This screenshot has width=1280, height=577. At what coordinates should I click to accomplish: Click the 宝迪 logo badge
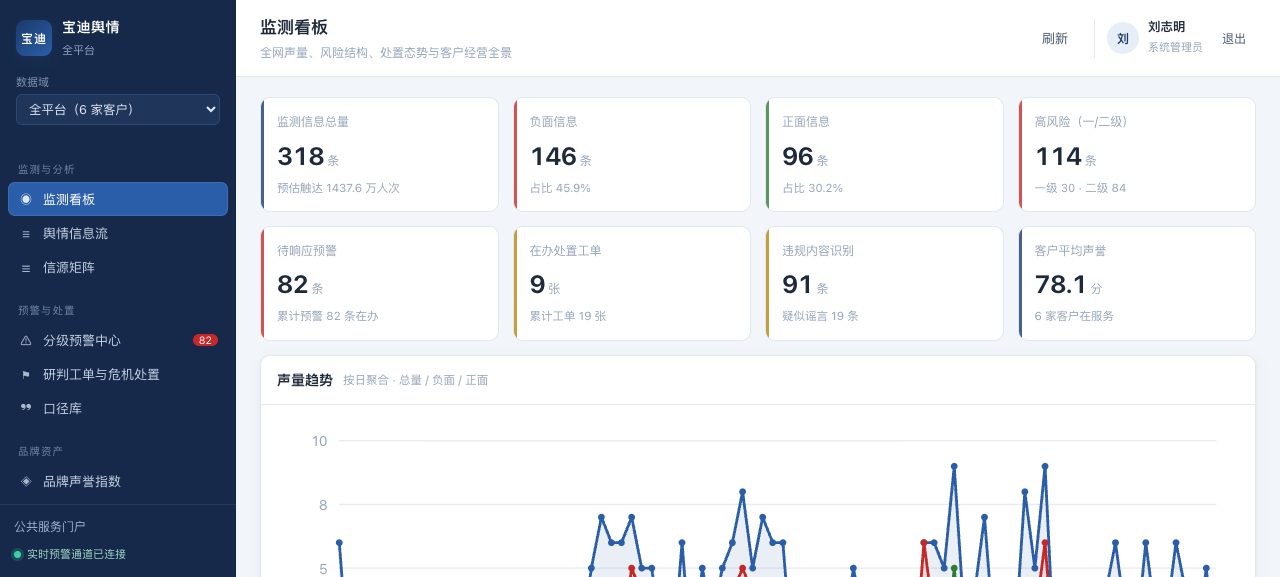coord(34,38)
